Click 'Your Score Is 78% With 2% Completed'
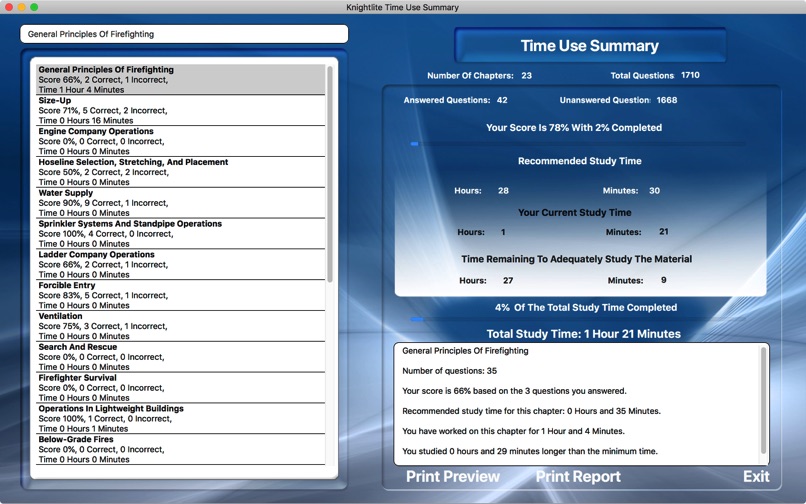Screen dimensions: 806x504 coord(574,128)
